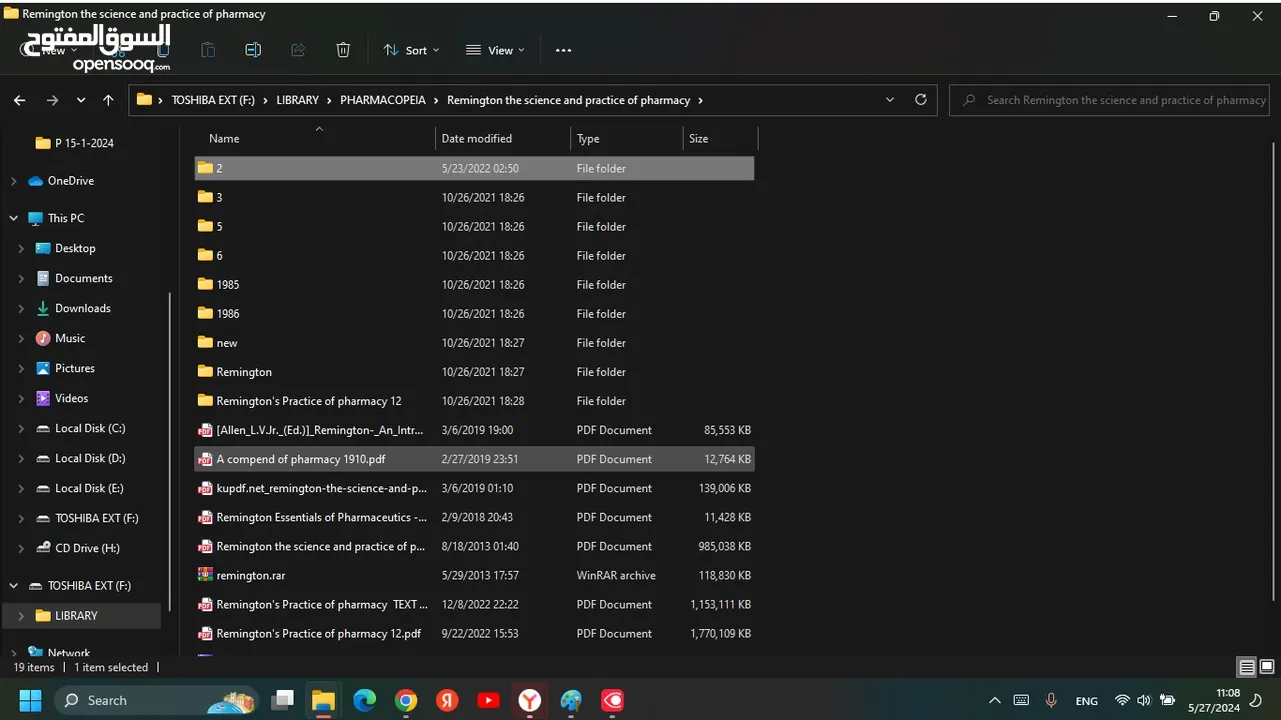The image size is (1281, 720).
Task: Open the Do Not Disturb moon notification icon
Action: 1255,701
